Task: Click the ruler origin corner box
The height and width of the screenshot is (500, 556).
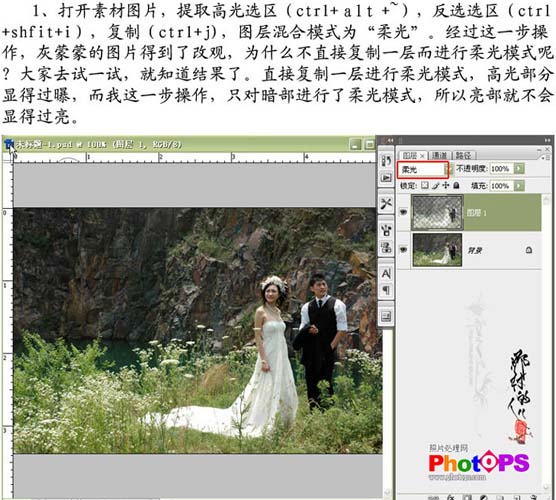Action: (8, 157)
